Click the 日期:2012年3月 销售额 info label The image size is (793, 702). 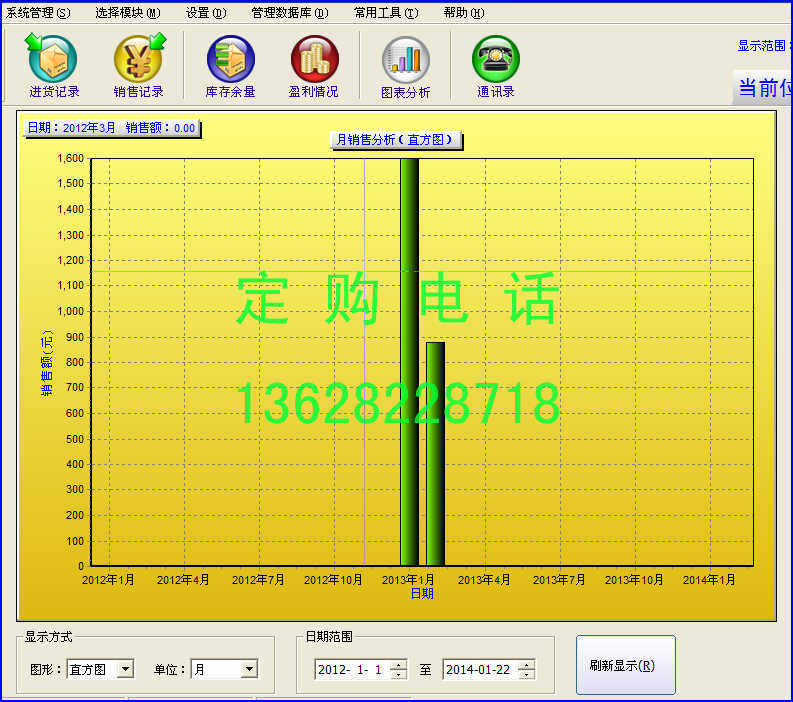pyautogui.click(x=112, y=128)
